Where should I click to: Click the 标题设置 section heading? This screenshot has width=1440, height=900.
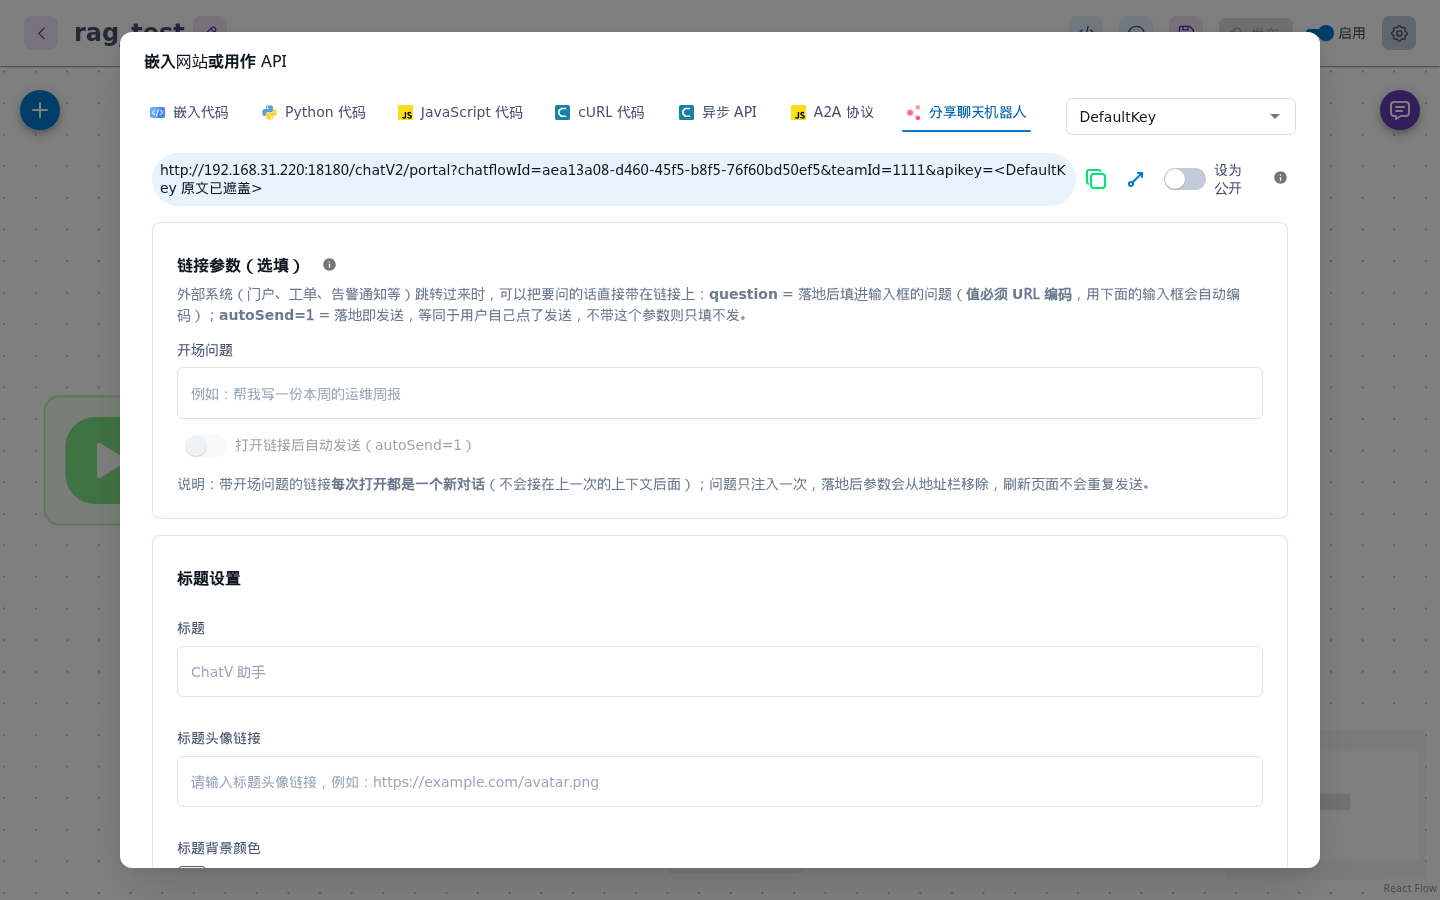tap(209, 579)
